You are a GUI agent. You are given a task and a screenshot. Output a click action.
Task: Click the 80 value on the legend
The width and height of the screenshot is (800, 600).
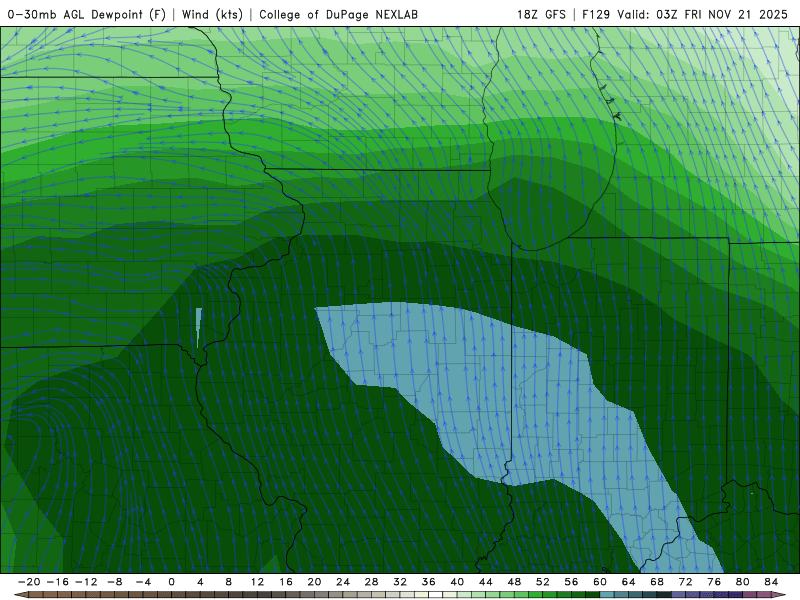coord(743,582)
